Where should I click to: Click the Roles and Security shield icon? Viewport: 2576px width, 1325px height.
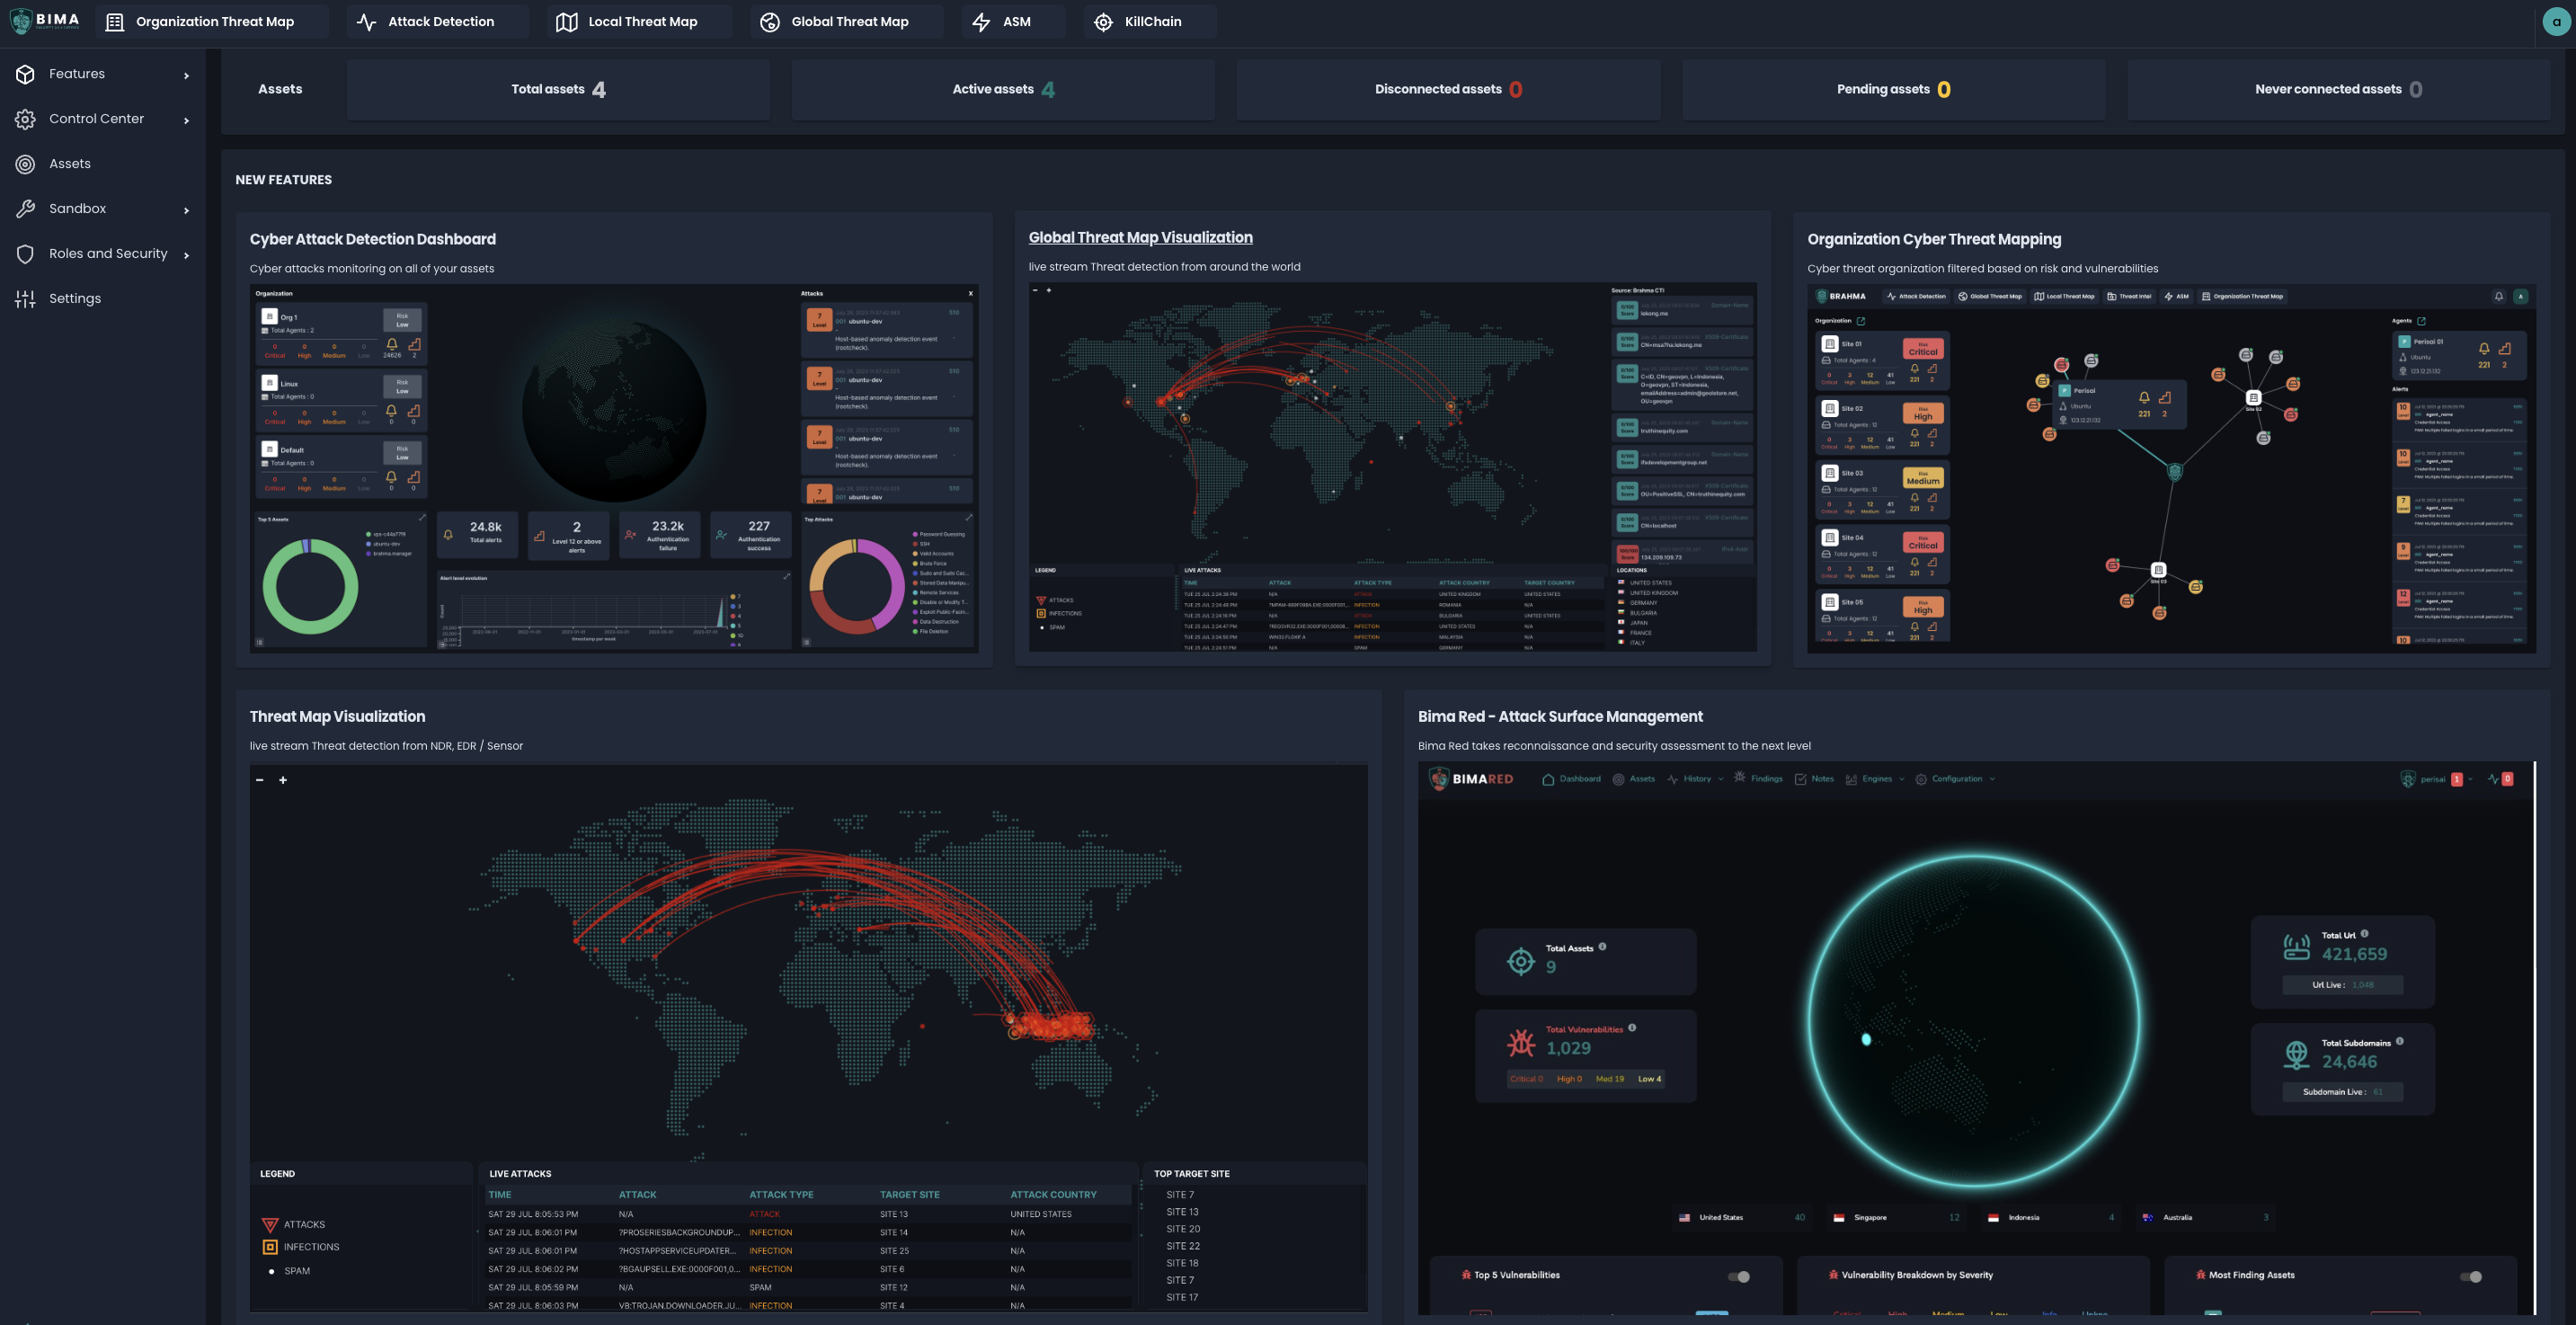25,253
